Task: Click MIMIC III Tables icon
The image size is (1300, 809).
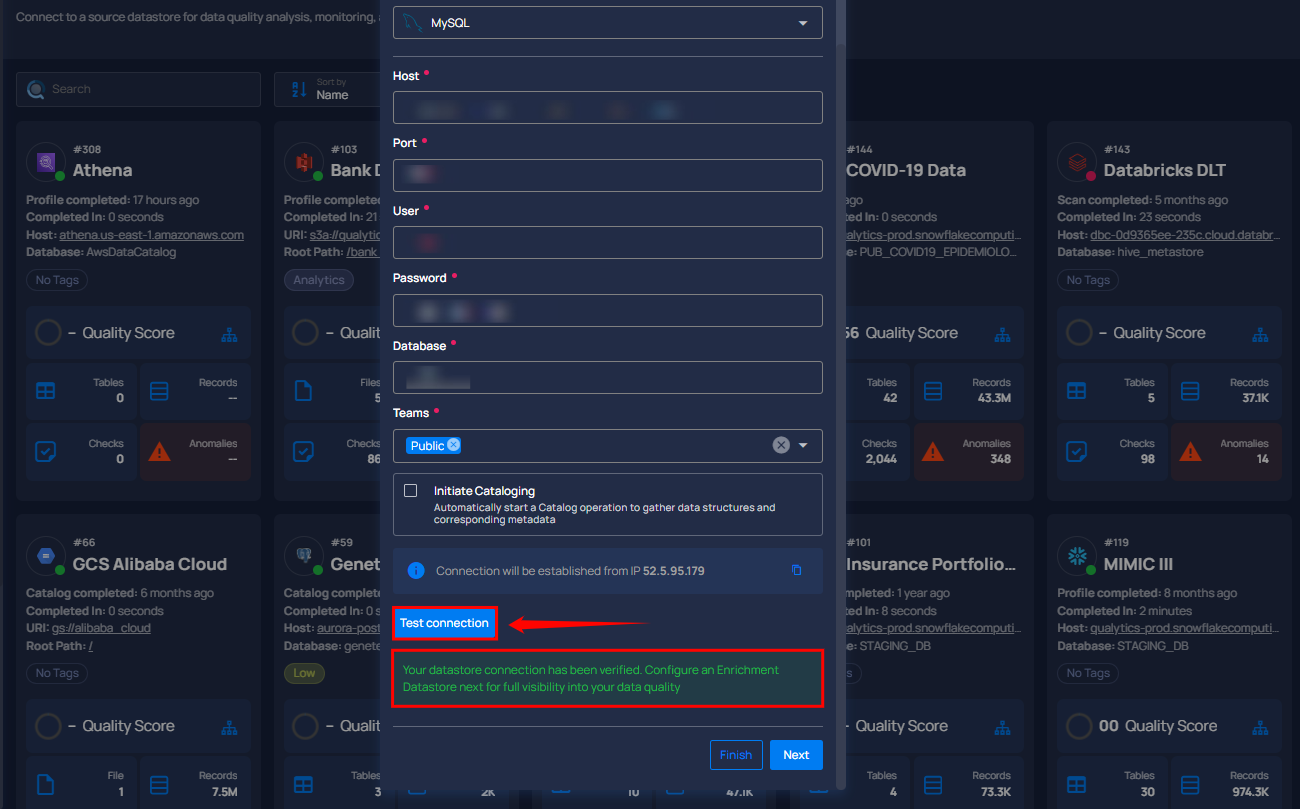Action: [x=1077, y=785]
